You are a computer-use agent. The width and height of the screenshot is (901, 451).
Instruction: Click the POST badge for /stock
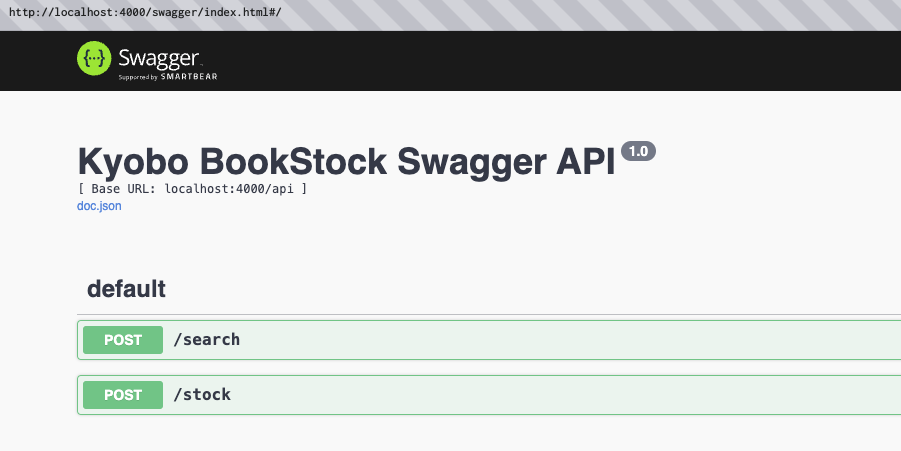pos(123,395)
